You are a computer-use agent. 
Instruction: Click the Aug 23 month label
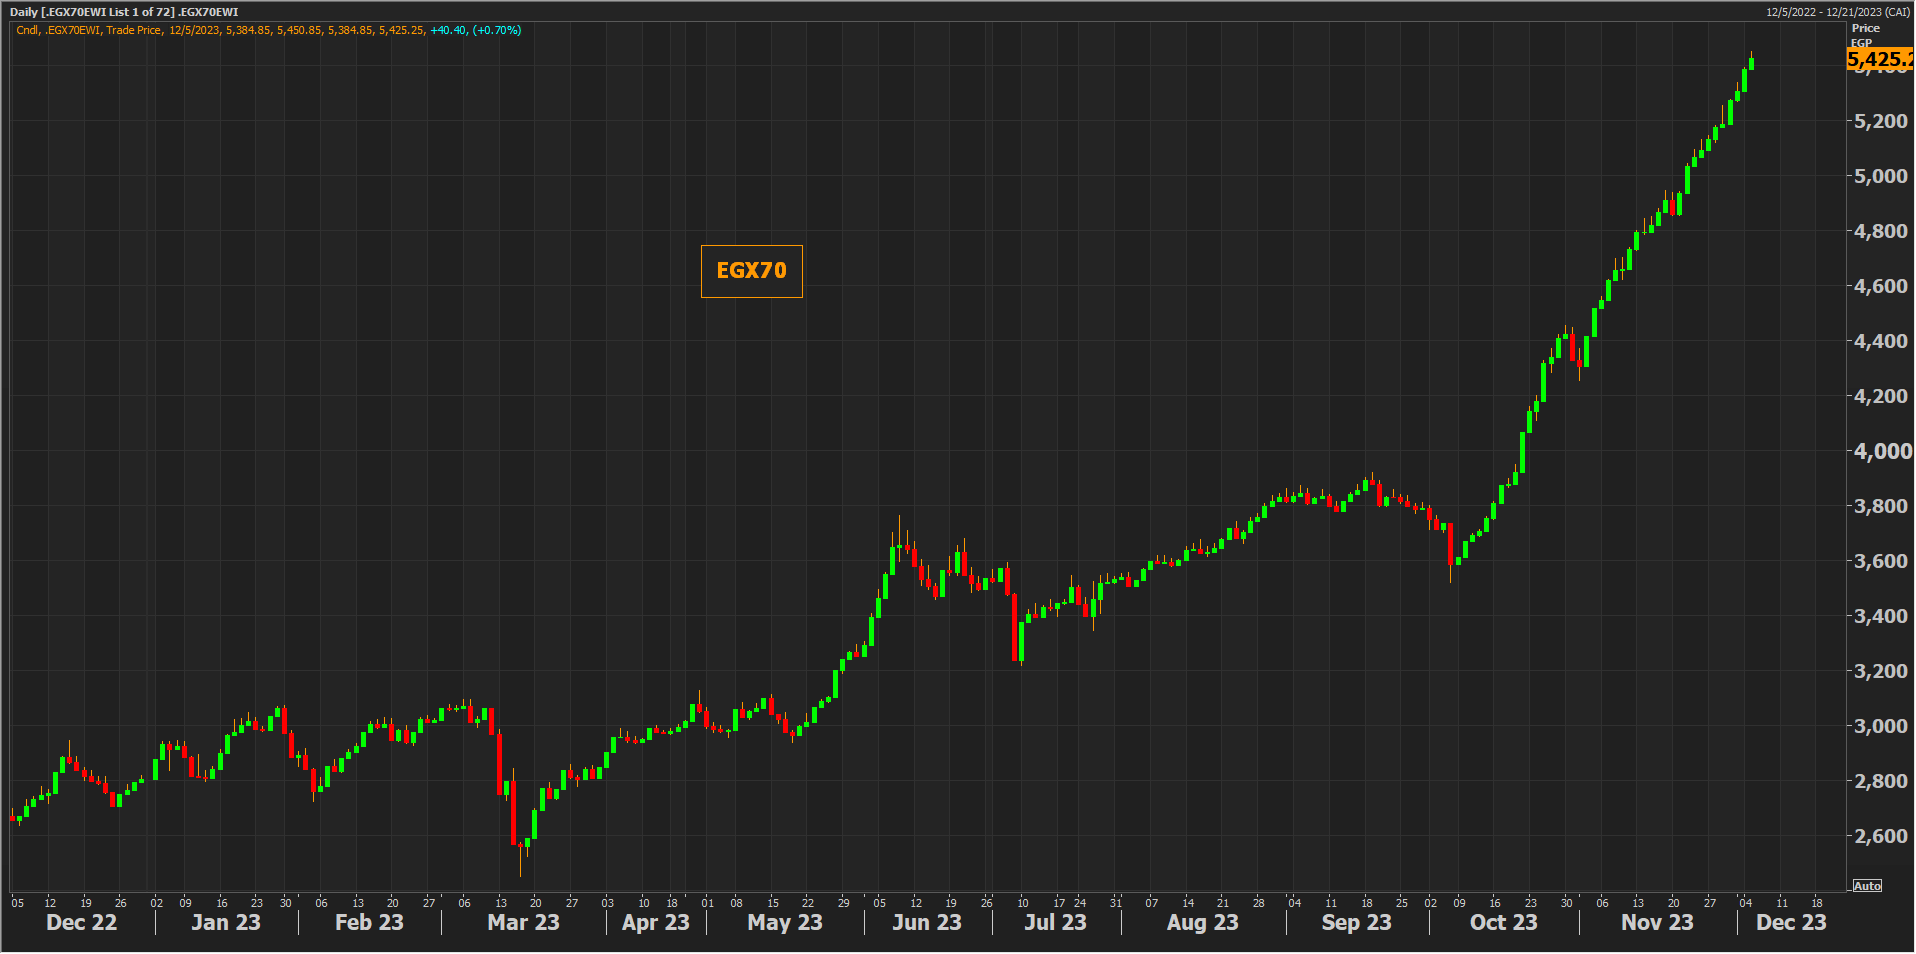pyautogui.click(x=1202, y=922)
